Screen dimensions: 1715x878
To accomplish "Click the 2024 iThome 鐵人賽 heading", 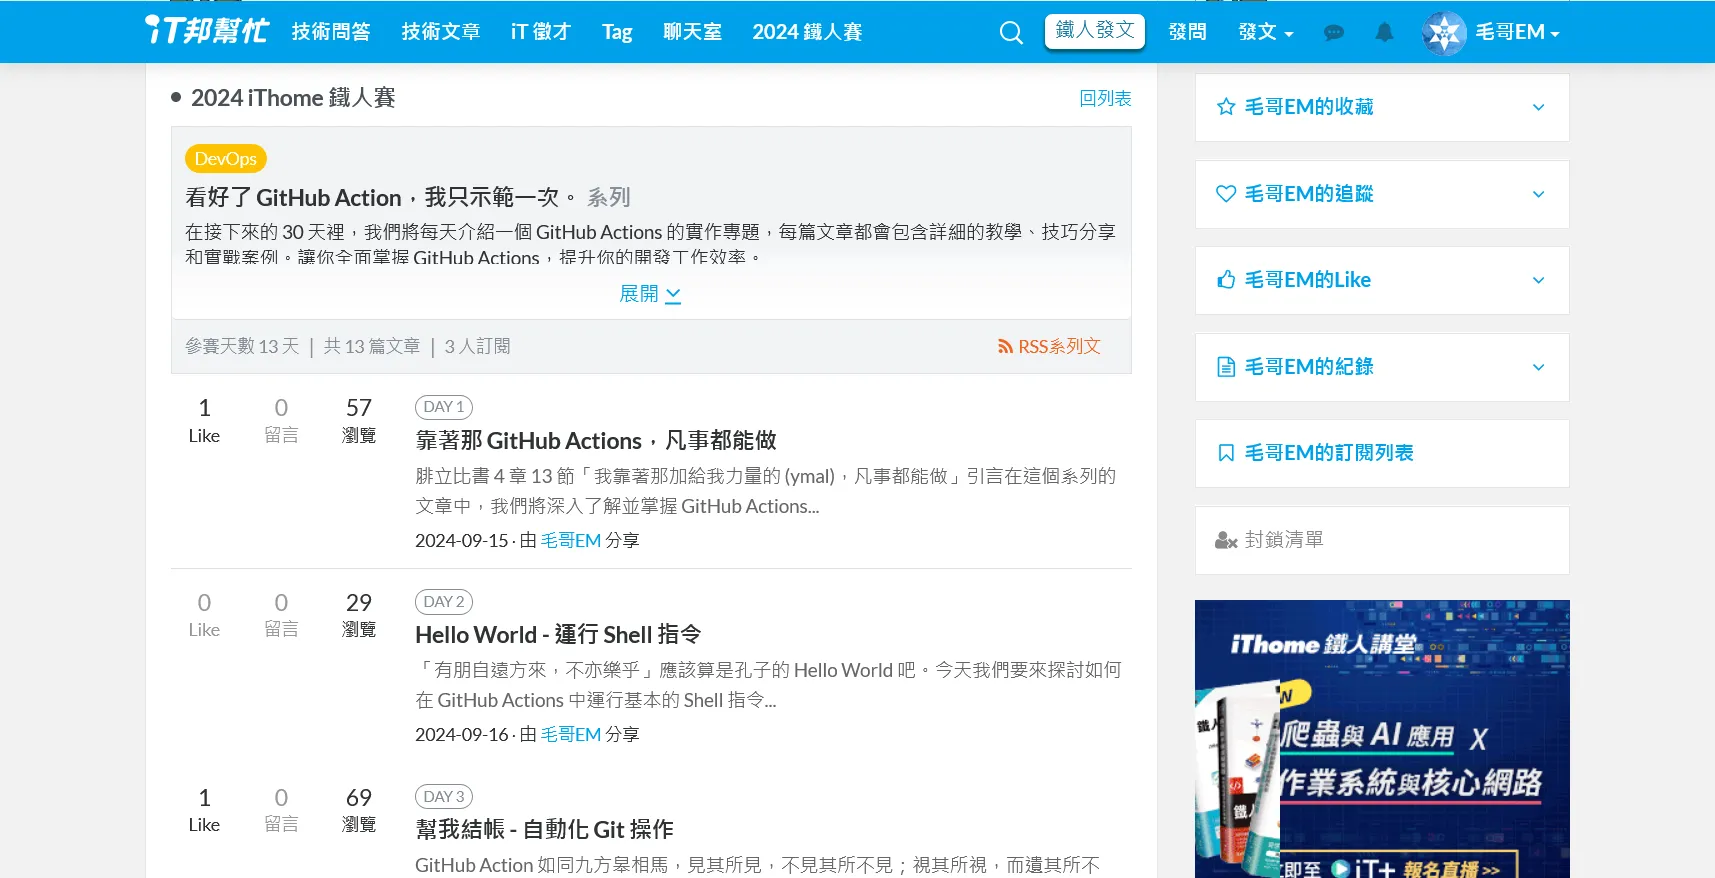I will [x=293, y=98].
